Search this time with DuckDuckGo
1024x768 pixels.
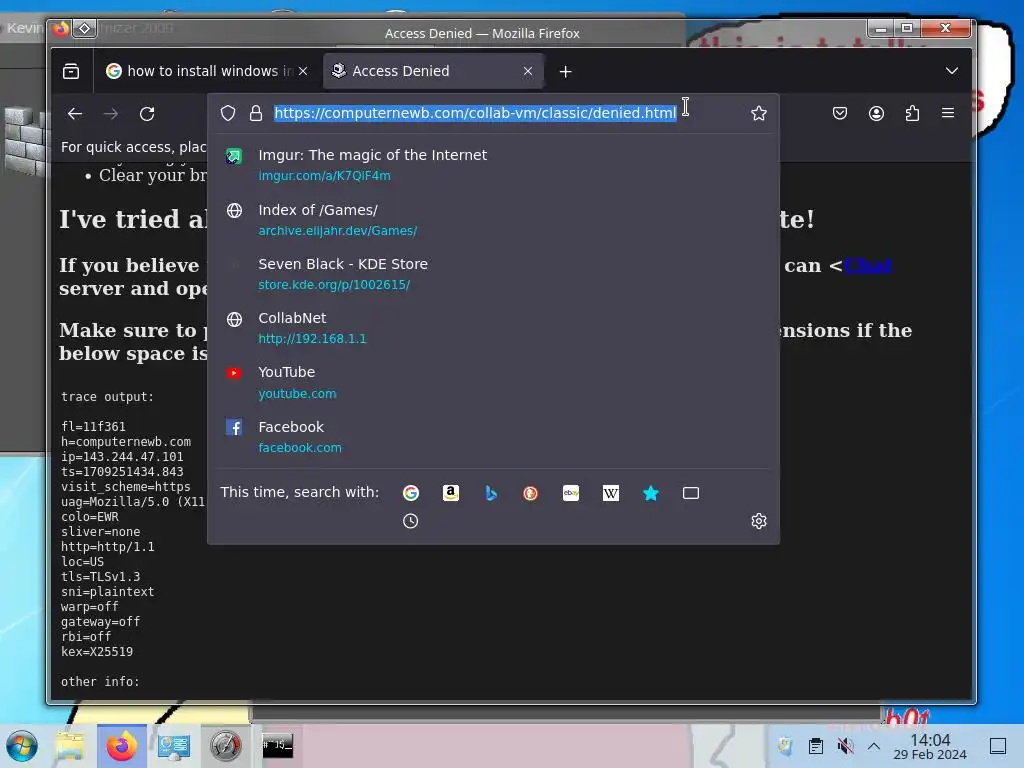click(530, 493)
